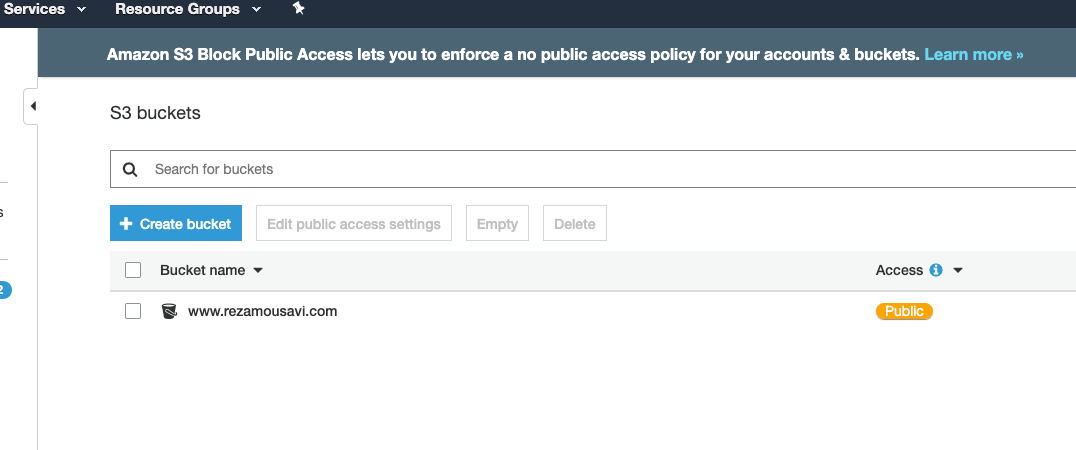Focus the Search for buckets field

[x=593, y=169]
